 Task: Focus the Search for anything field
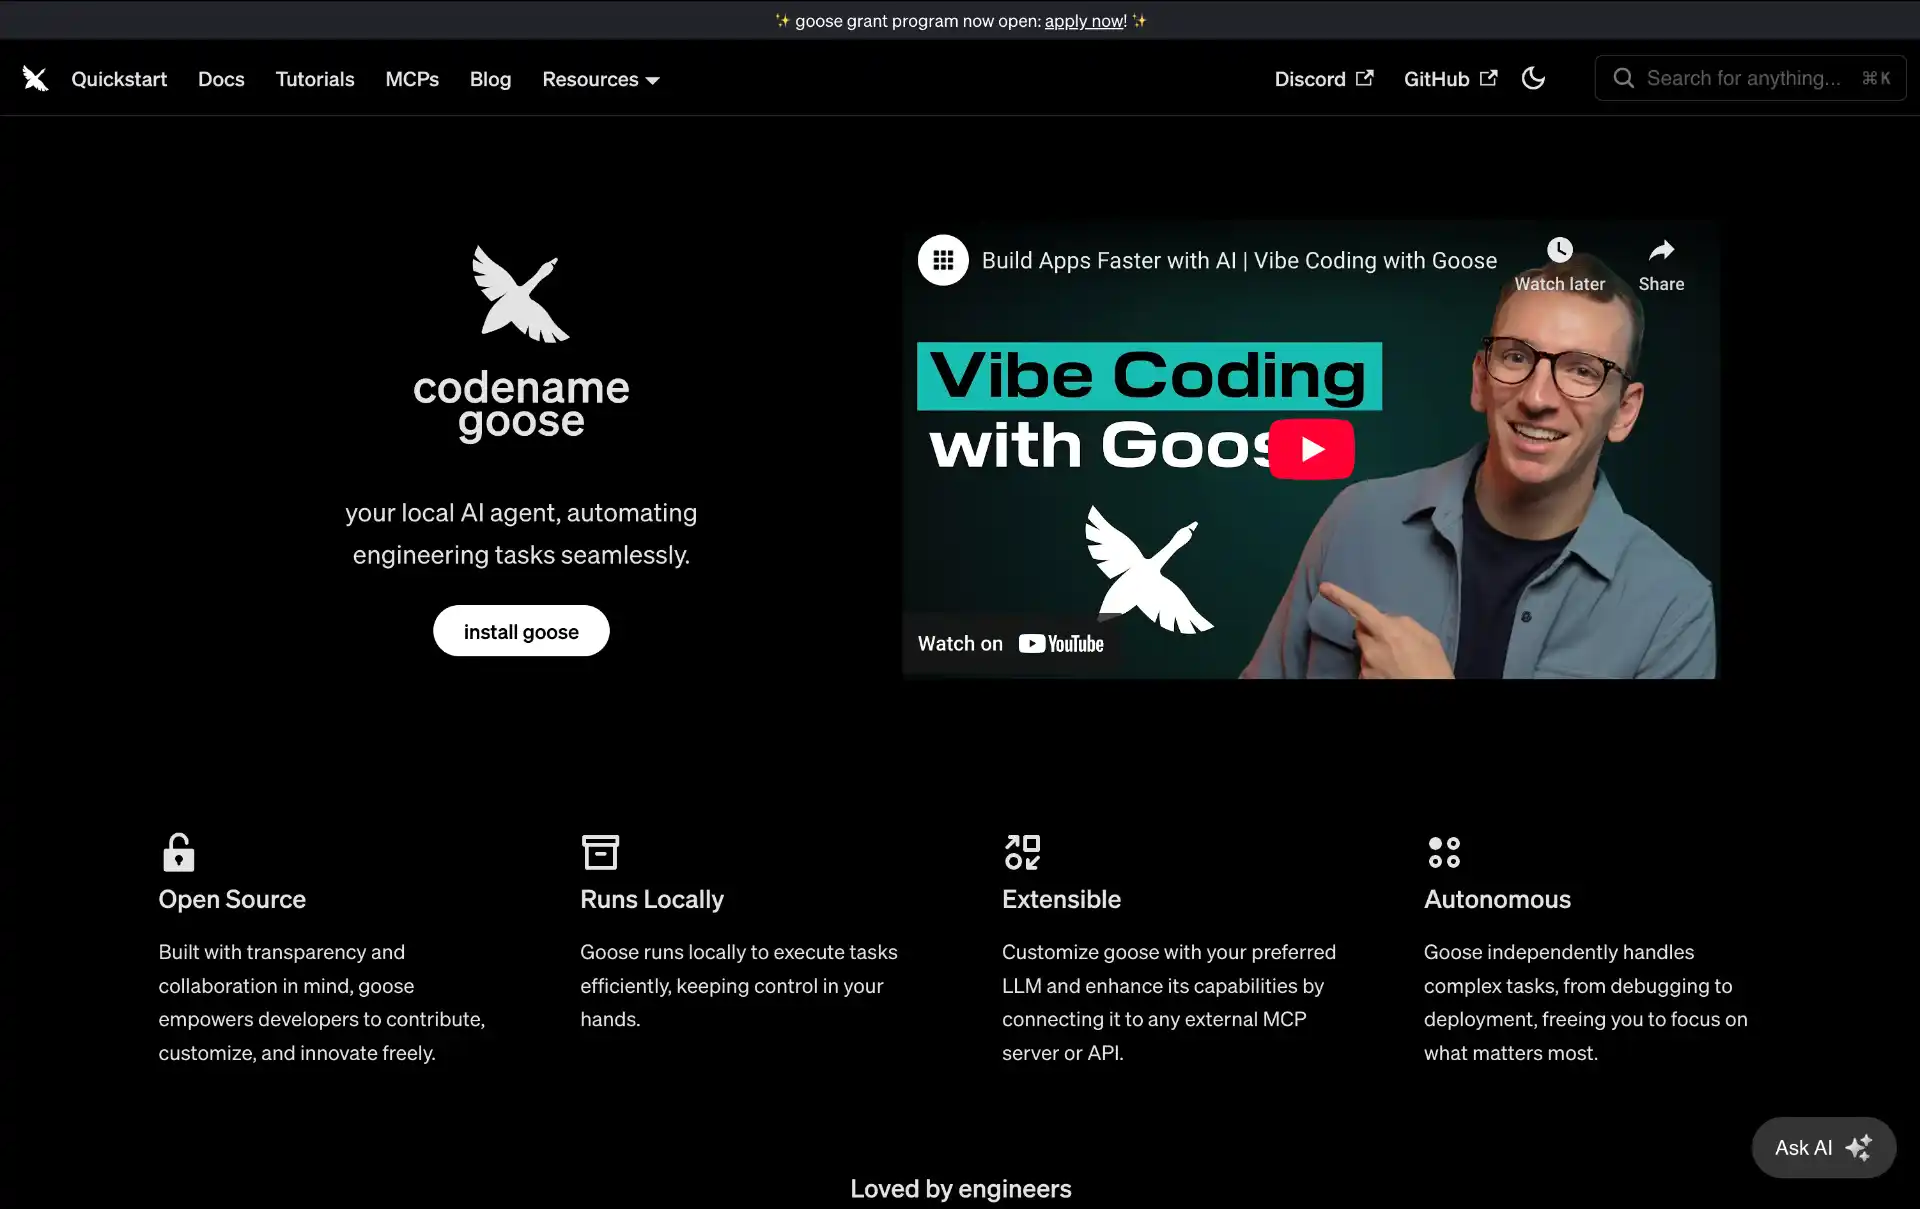point(1750,78)
